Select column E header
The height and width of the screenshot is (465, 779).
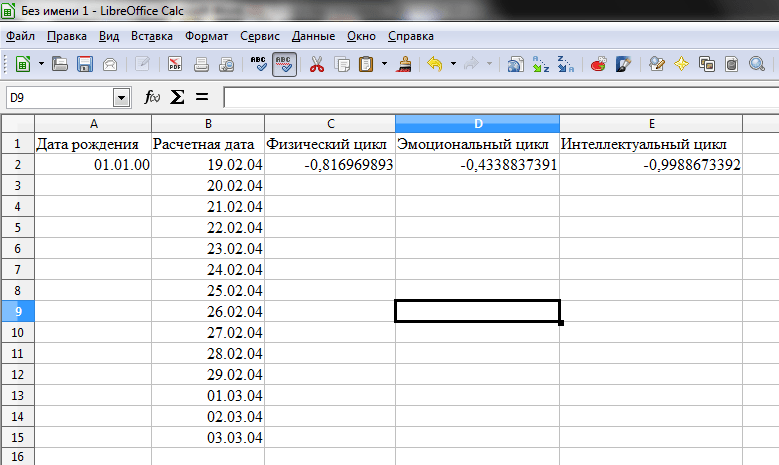tap(651, 124)
